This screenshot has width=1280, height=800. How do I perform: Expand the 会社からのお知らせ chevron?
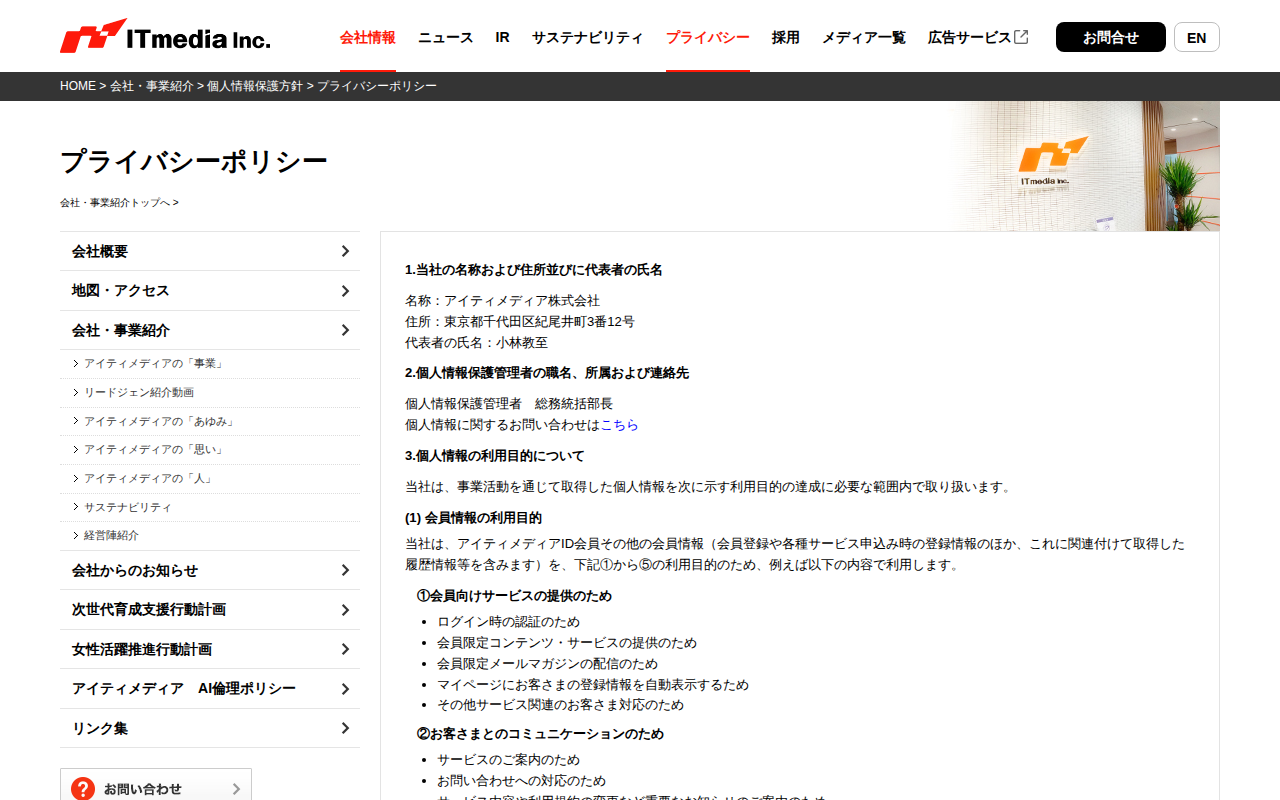point(345,570)
